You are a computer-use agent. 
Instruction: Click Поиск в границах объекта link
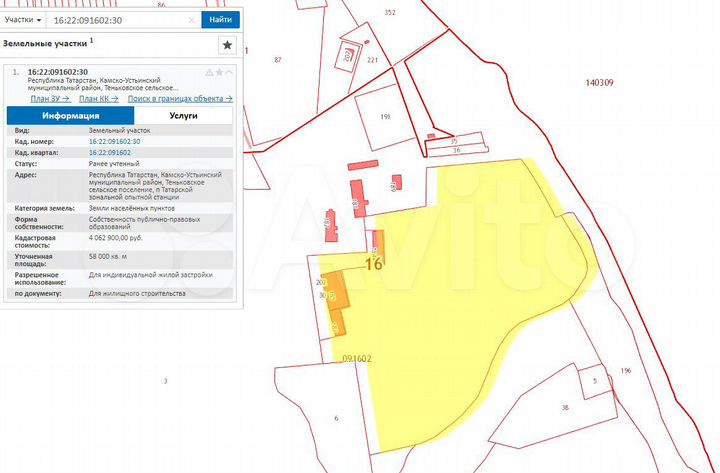[x=180, y=98]
